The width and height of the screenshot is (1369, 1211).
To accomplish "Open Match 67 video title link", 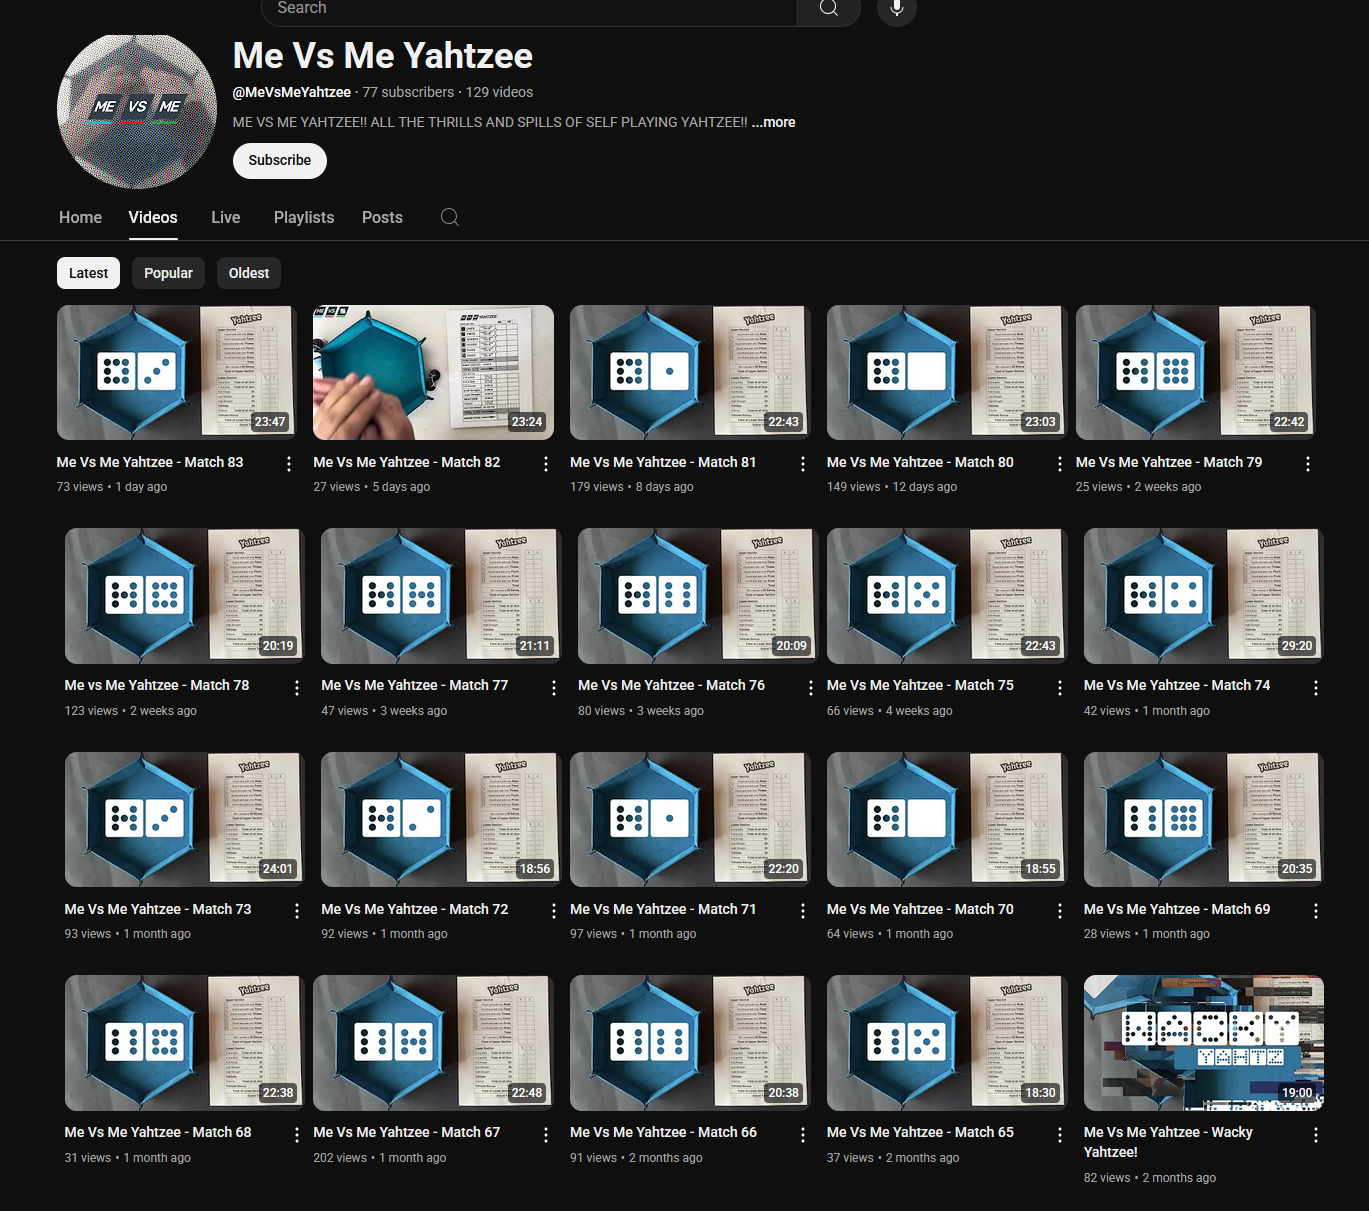I will (x=407, y=1132).
